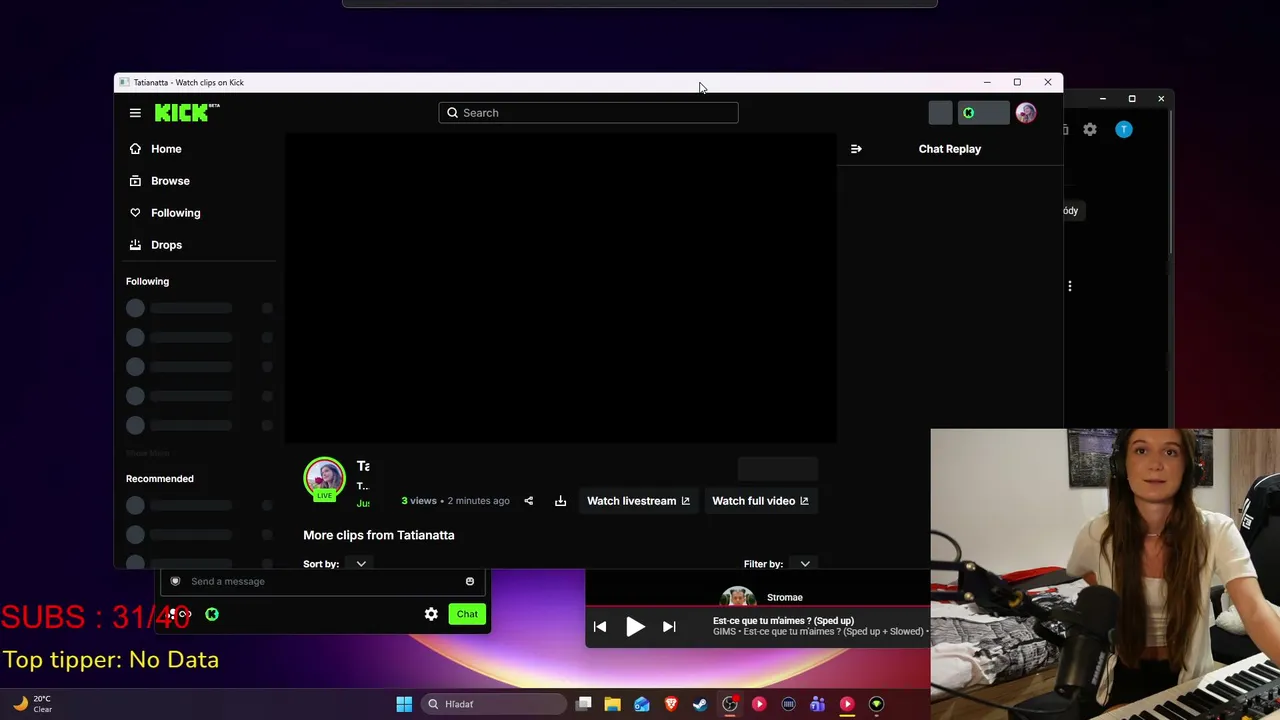
Task: Download this clip
Action: click(x=560, y=501)
